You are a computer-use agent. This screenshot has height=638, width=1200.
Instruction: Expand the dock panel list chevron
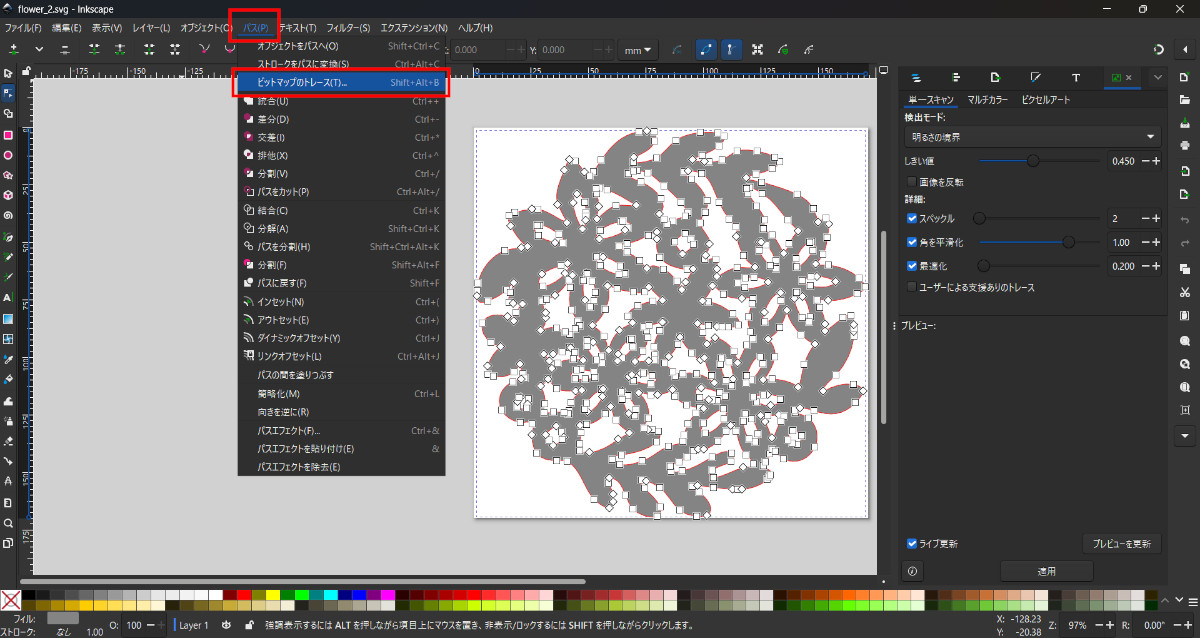click(x=1158, y=77)
